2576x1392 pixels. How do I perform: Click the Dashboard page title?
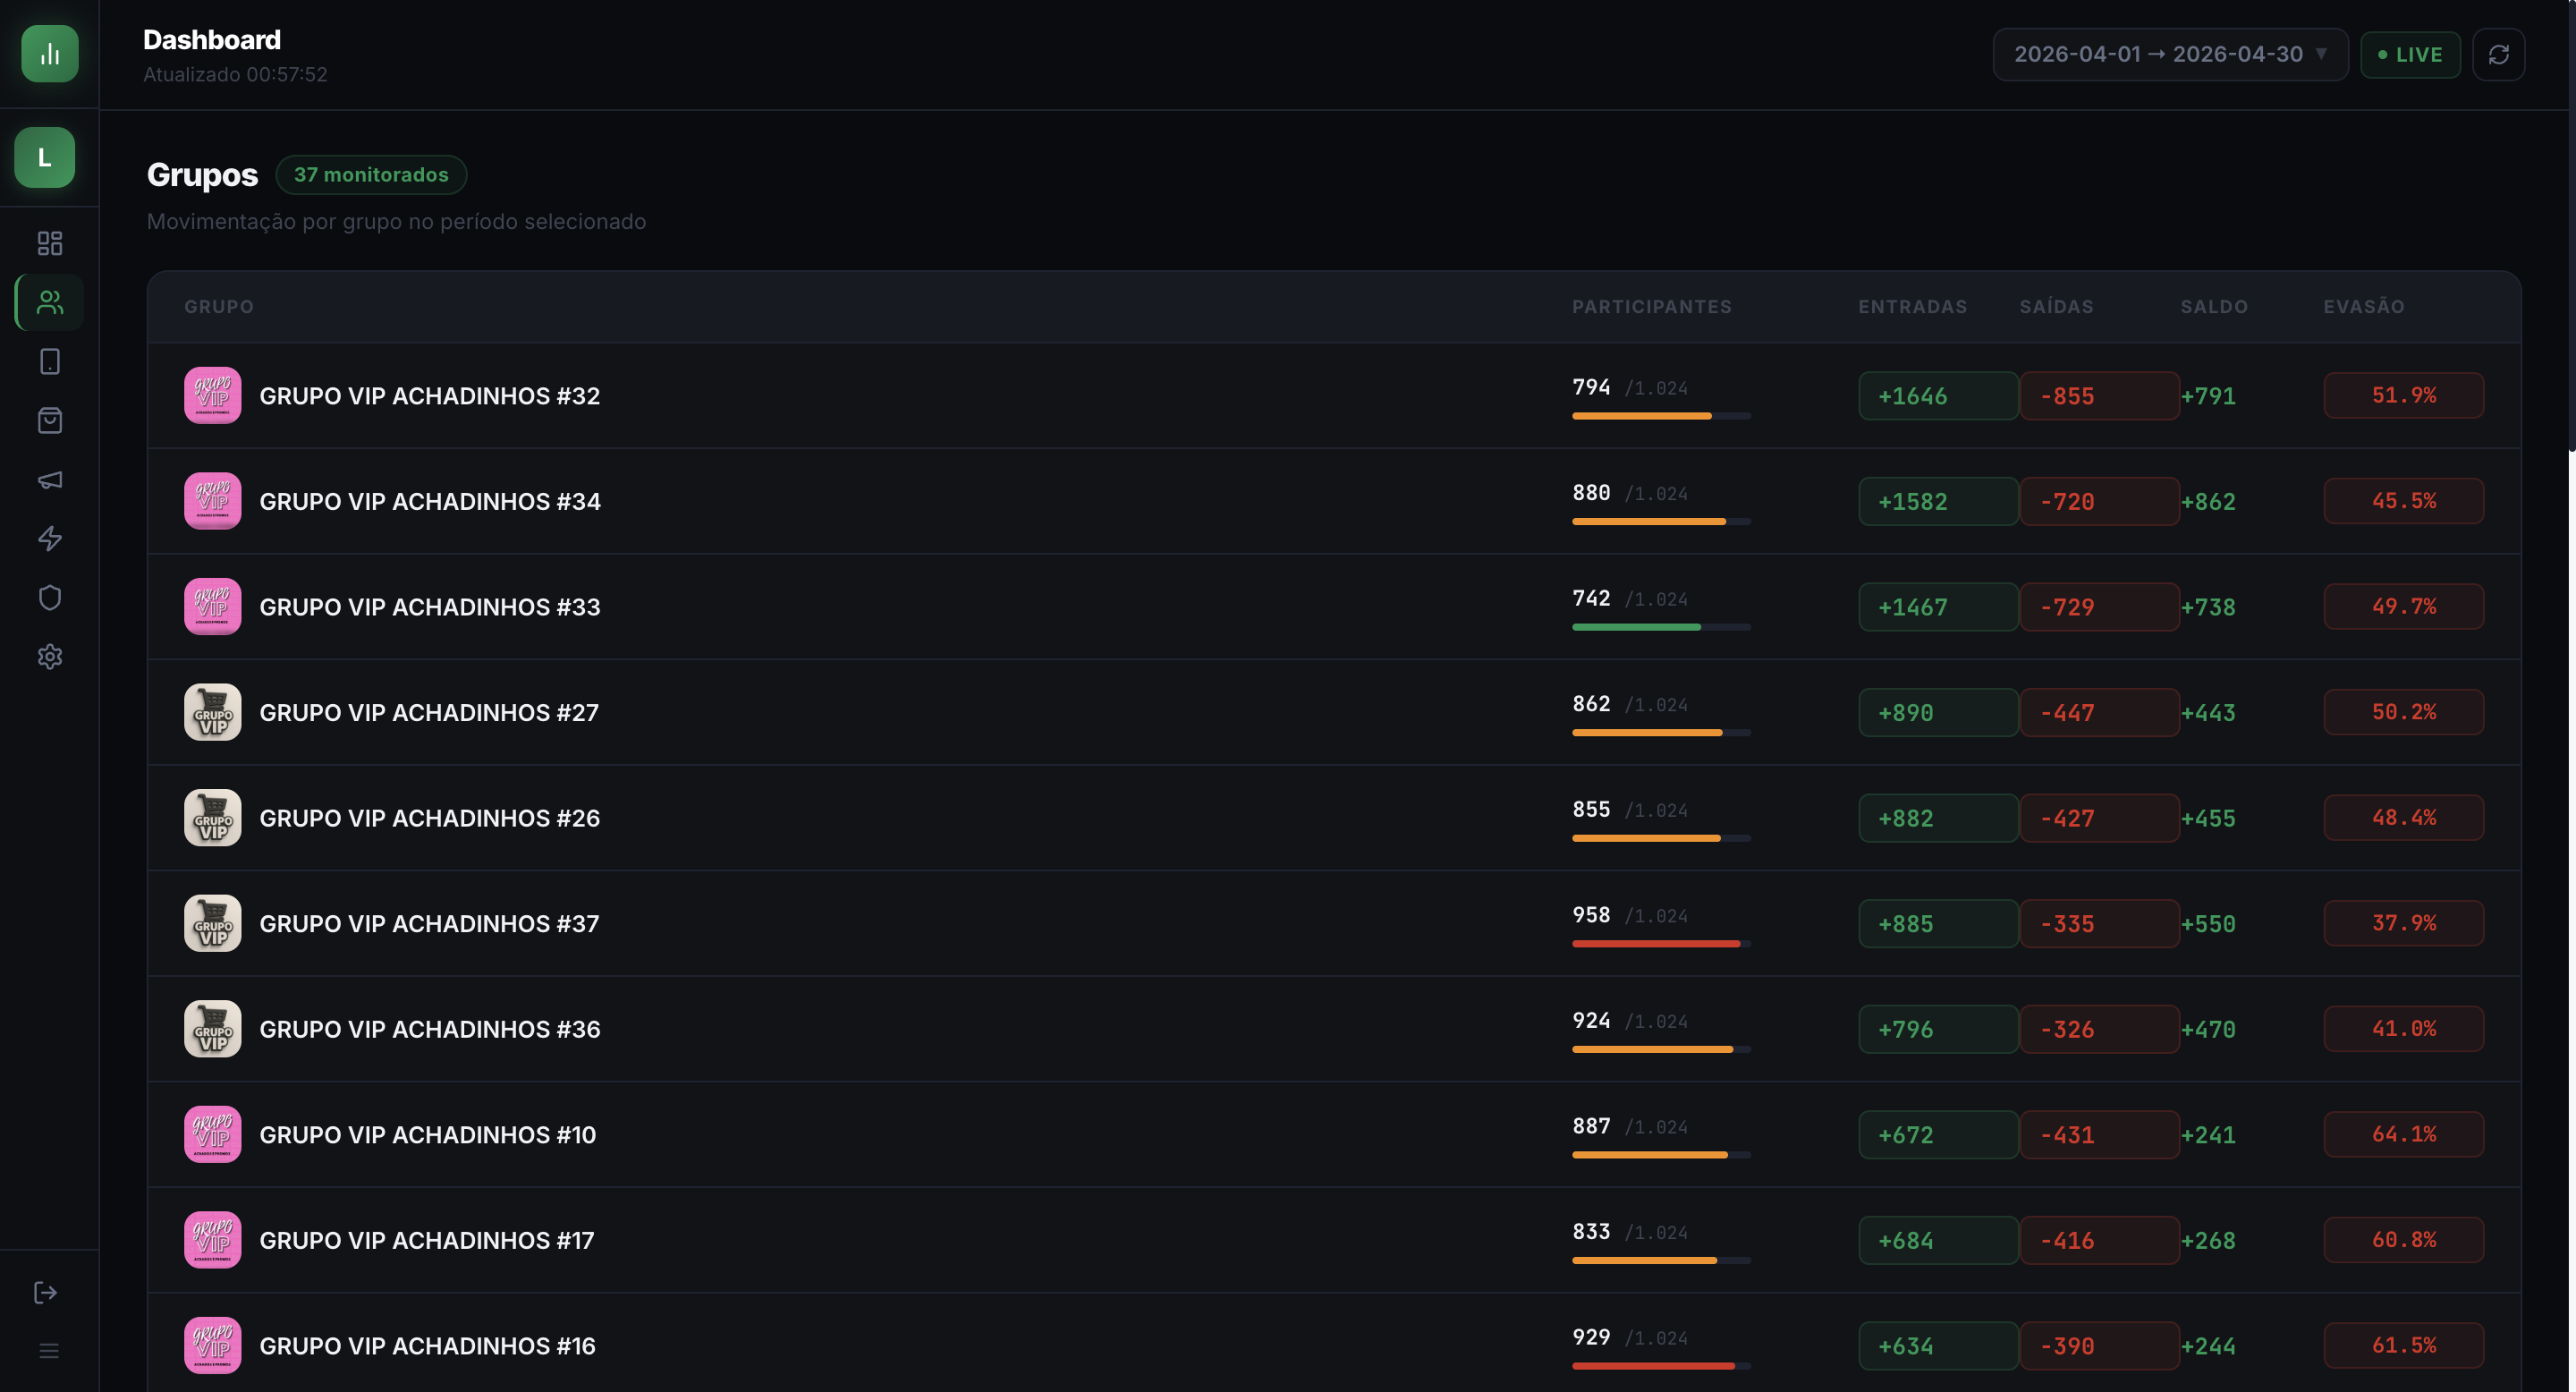[x=212, y=40]
